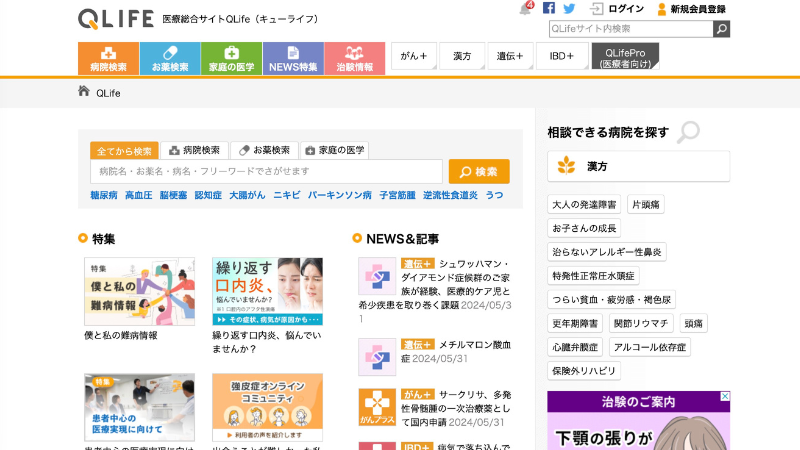Click the home icon in breadcrumb
Screen dimensions: 800x450
84,91
